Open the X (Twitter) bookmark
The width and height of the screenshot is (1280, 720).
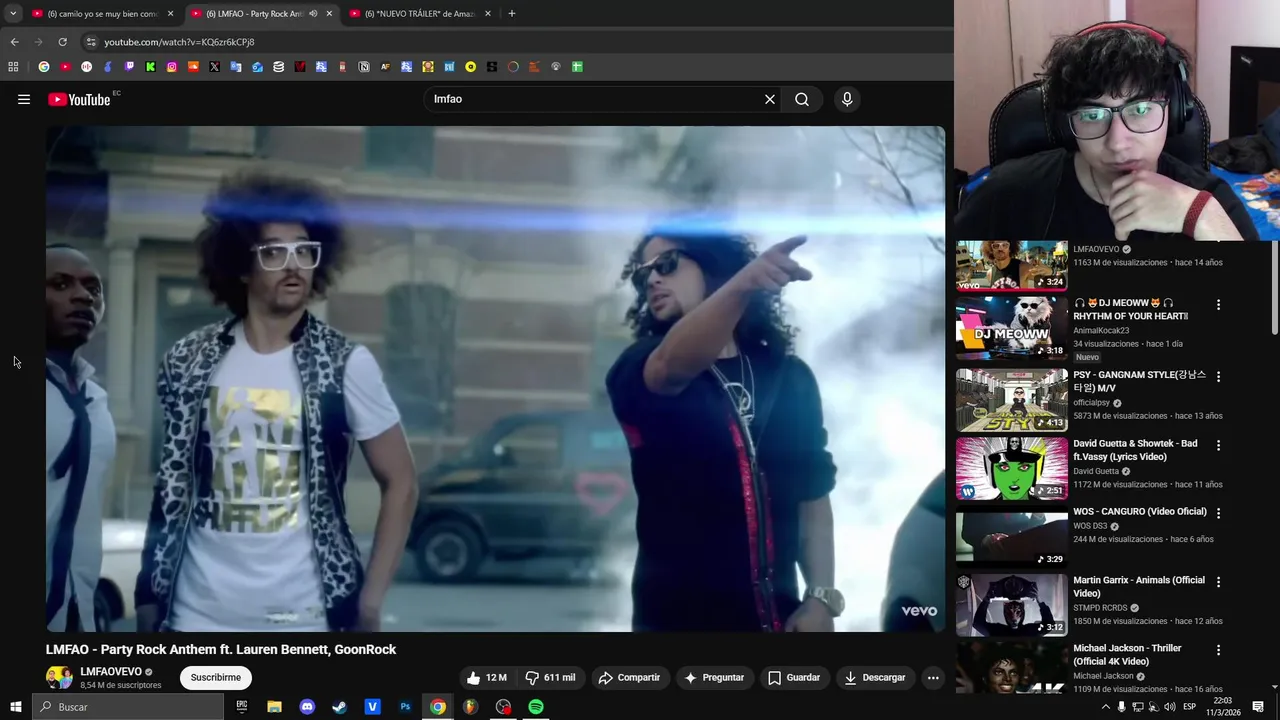[214, 67]
